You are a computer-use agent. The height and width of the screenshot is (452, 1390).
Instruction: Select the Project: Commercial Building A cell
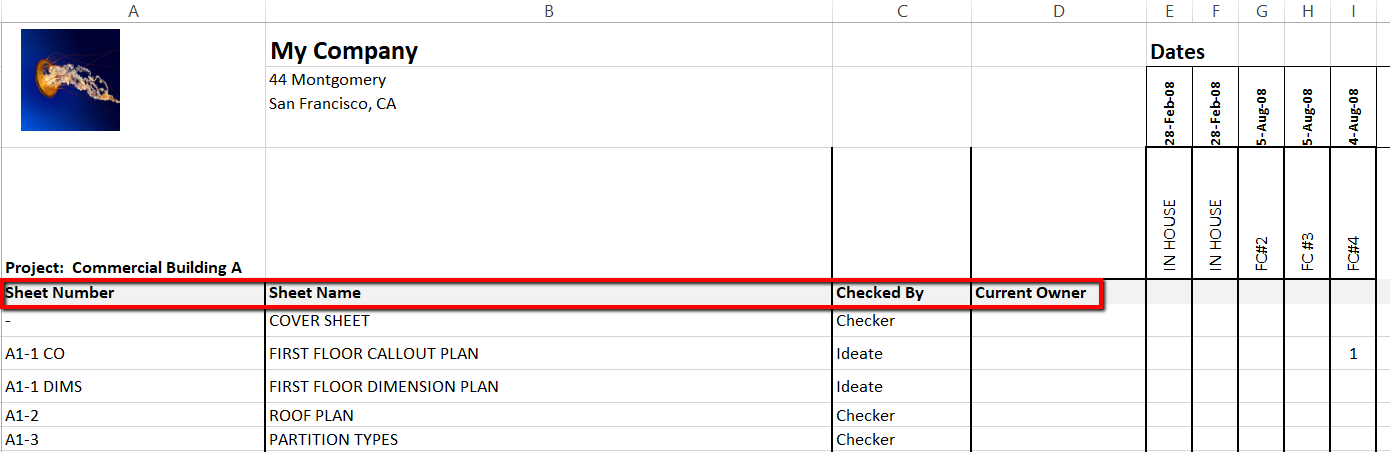point(124,268)
